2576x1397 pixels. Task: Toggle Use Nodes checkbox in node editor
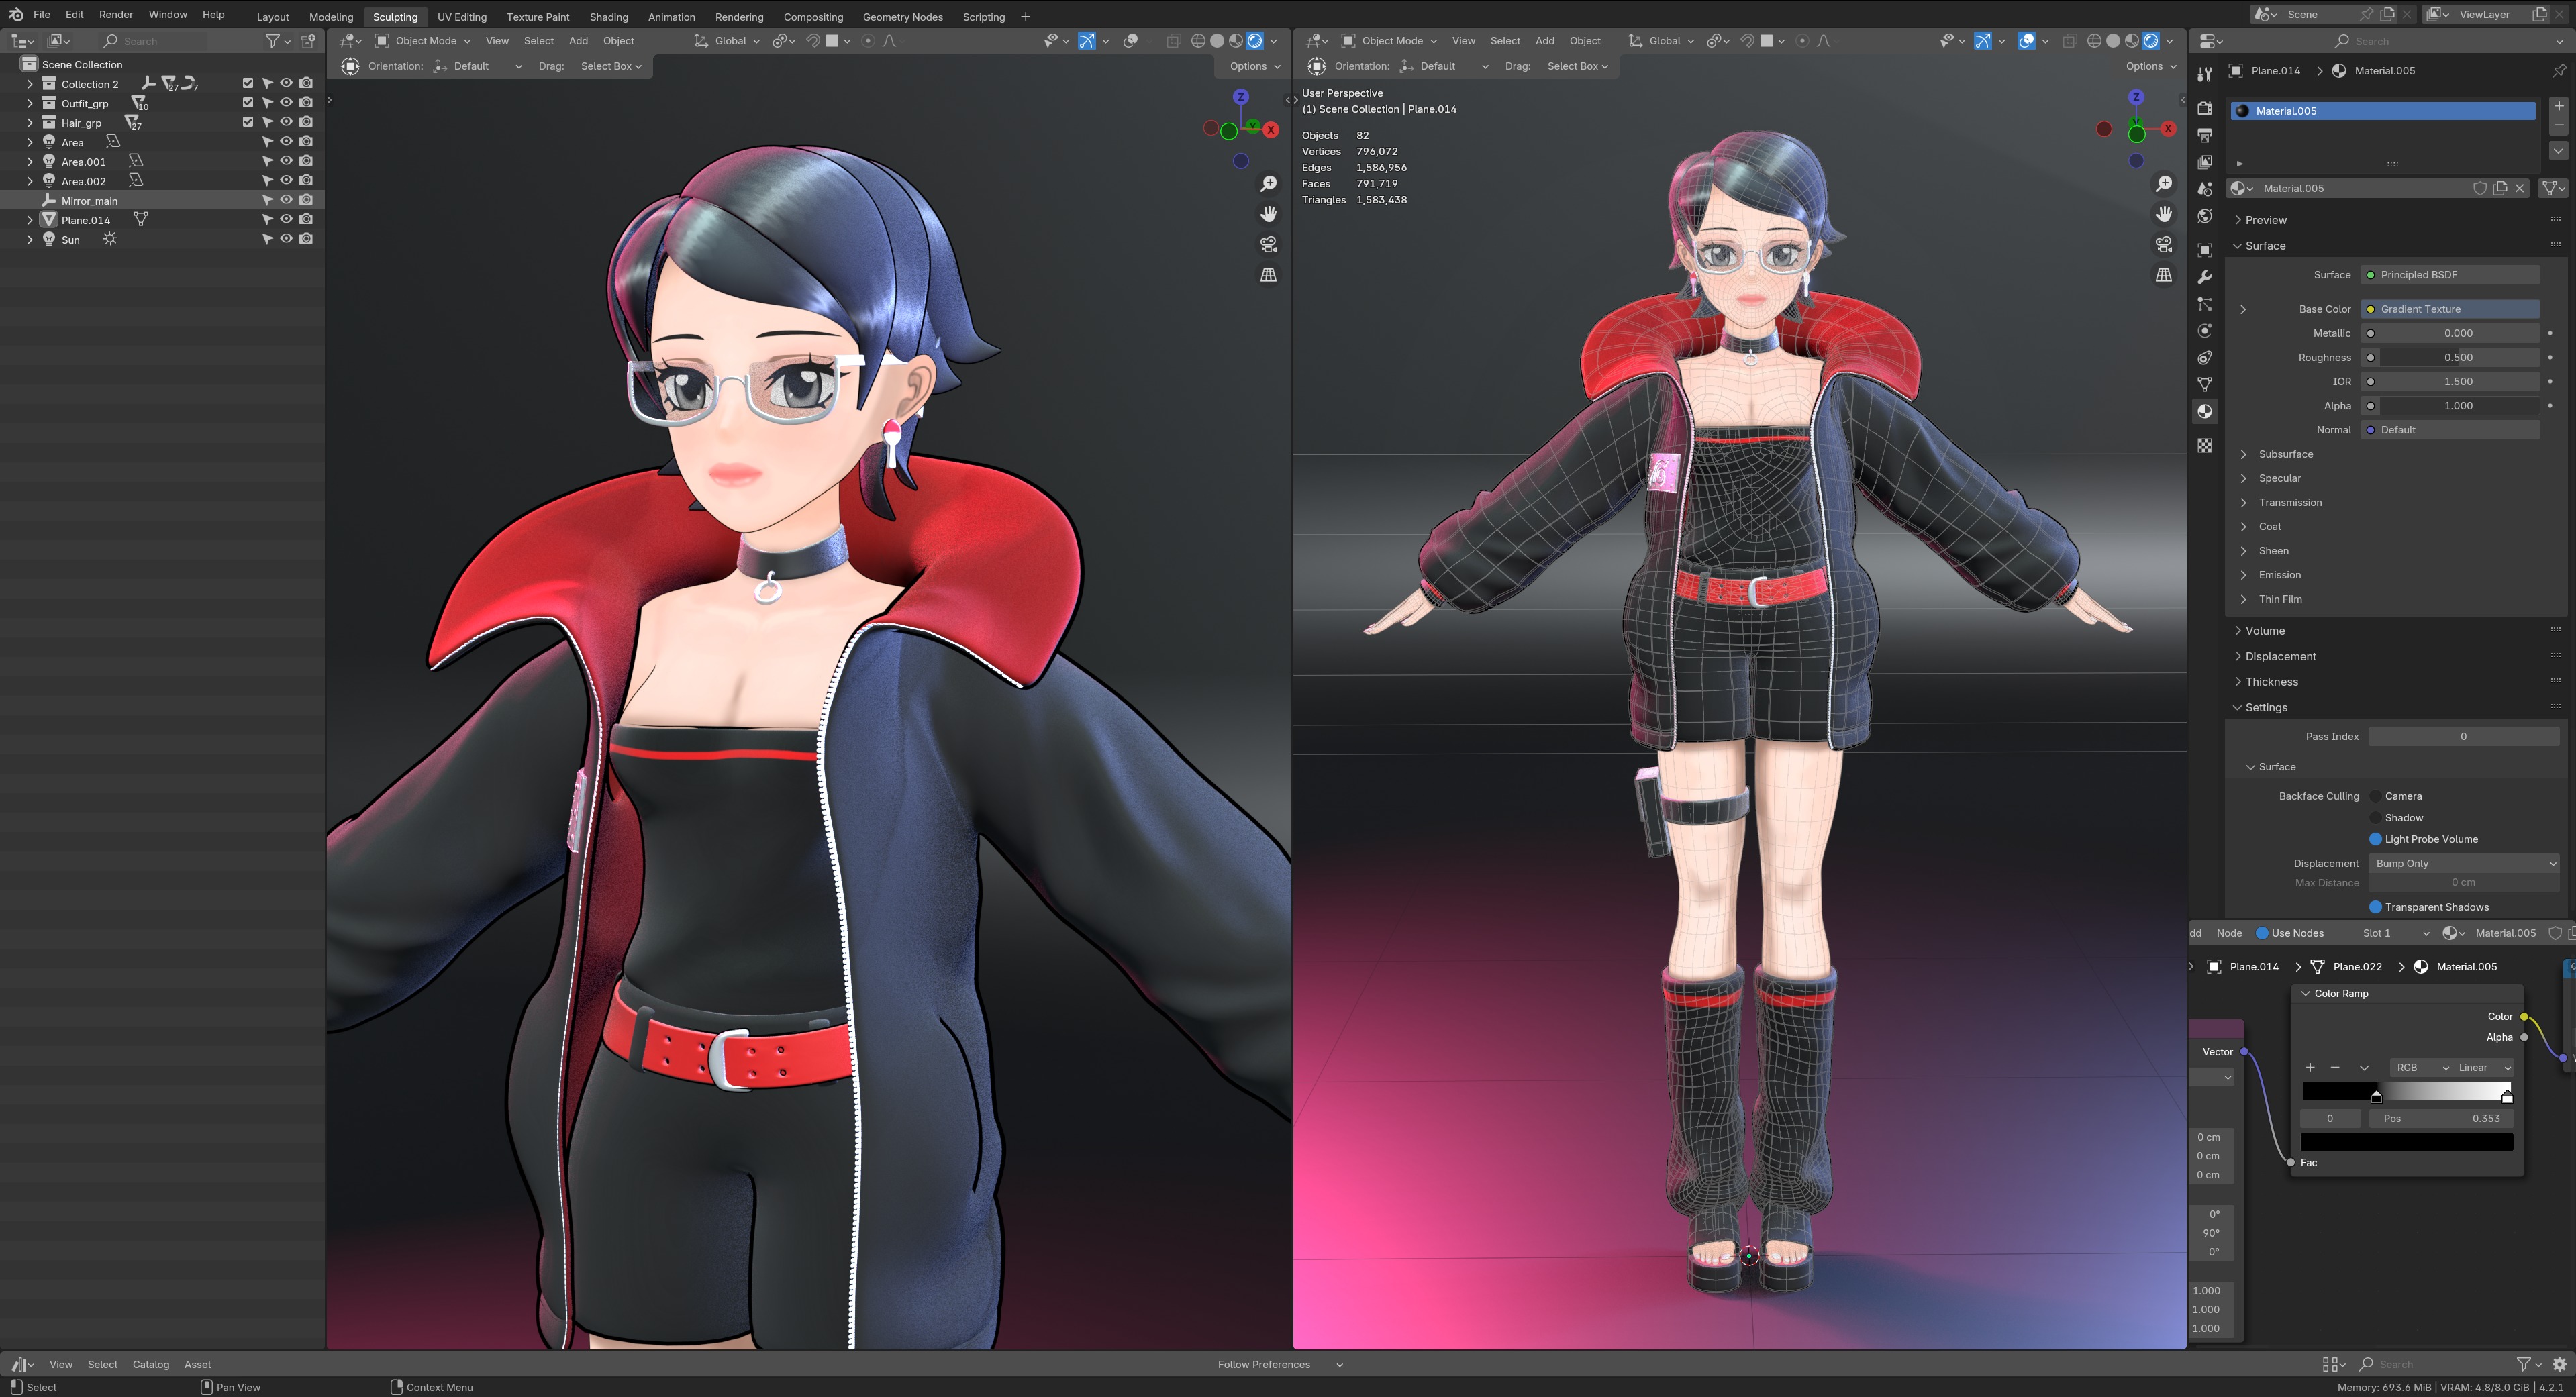(2261, 933)
